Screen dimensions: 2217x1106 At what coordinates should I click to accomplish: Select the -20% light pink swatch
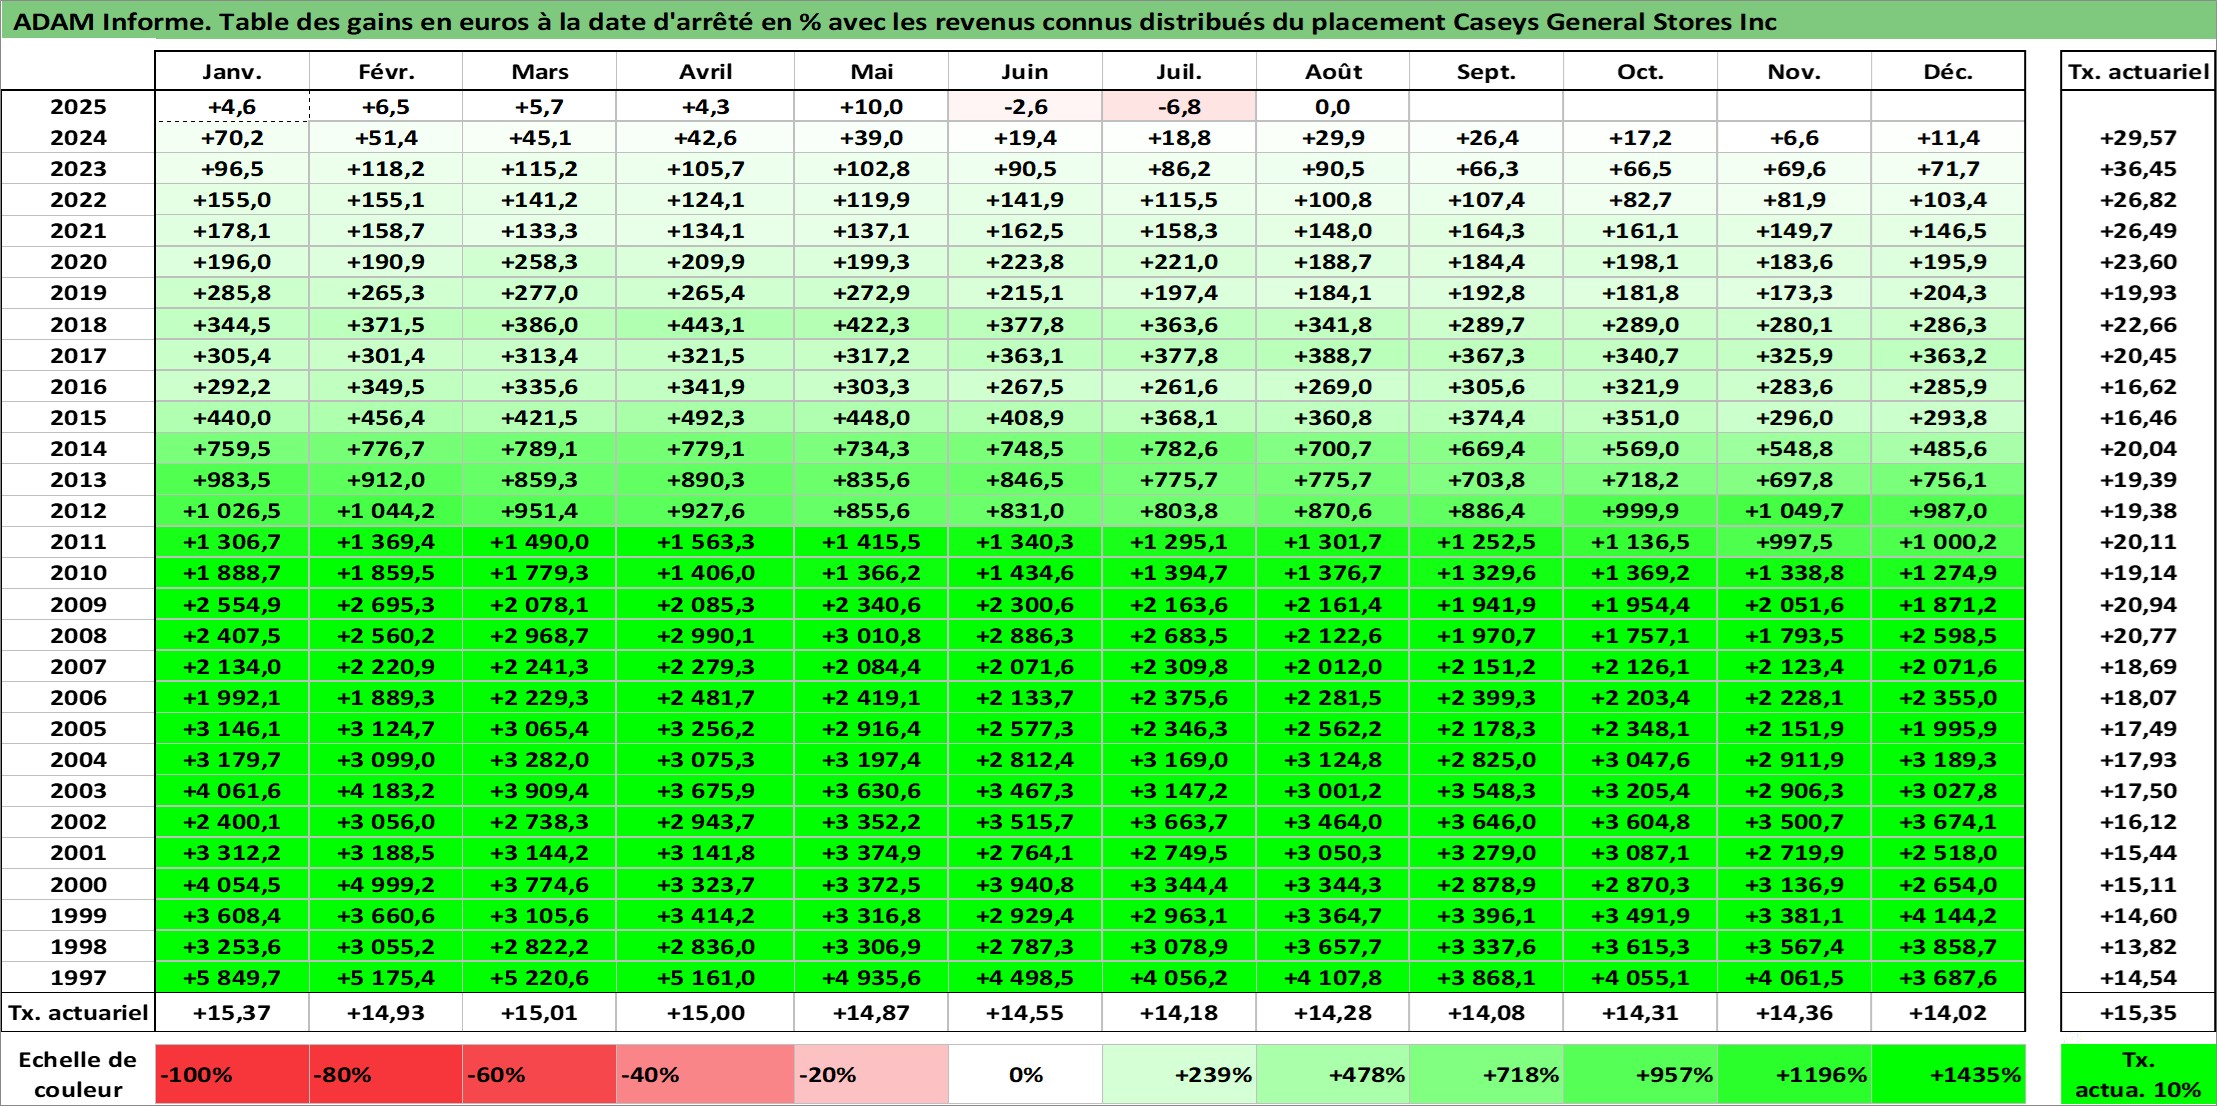tap(871, 1075)
